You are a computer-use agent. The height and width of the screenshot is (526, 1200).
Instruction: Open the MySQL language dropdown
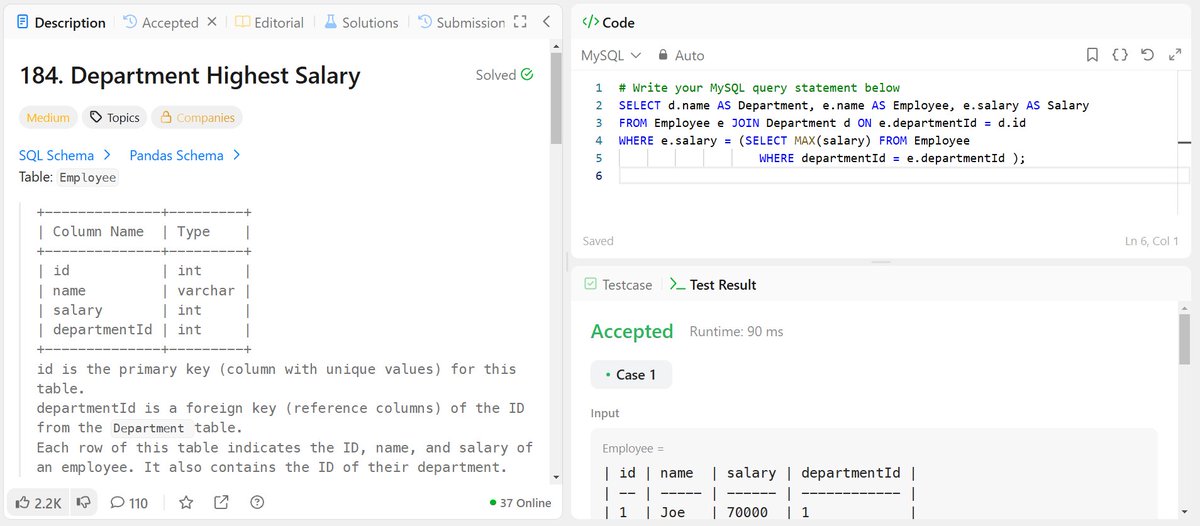click(x=611, y=55)
